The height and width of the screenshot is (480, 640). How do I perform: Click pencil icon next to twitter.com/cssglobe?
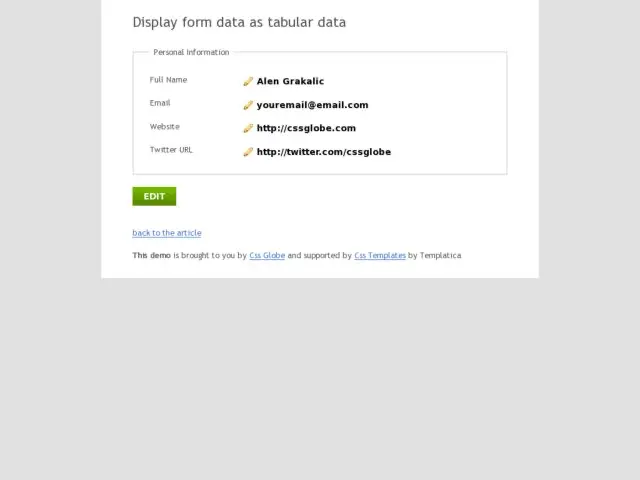[248, 152]
